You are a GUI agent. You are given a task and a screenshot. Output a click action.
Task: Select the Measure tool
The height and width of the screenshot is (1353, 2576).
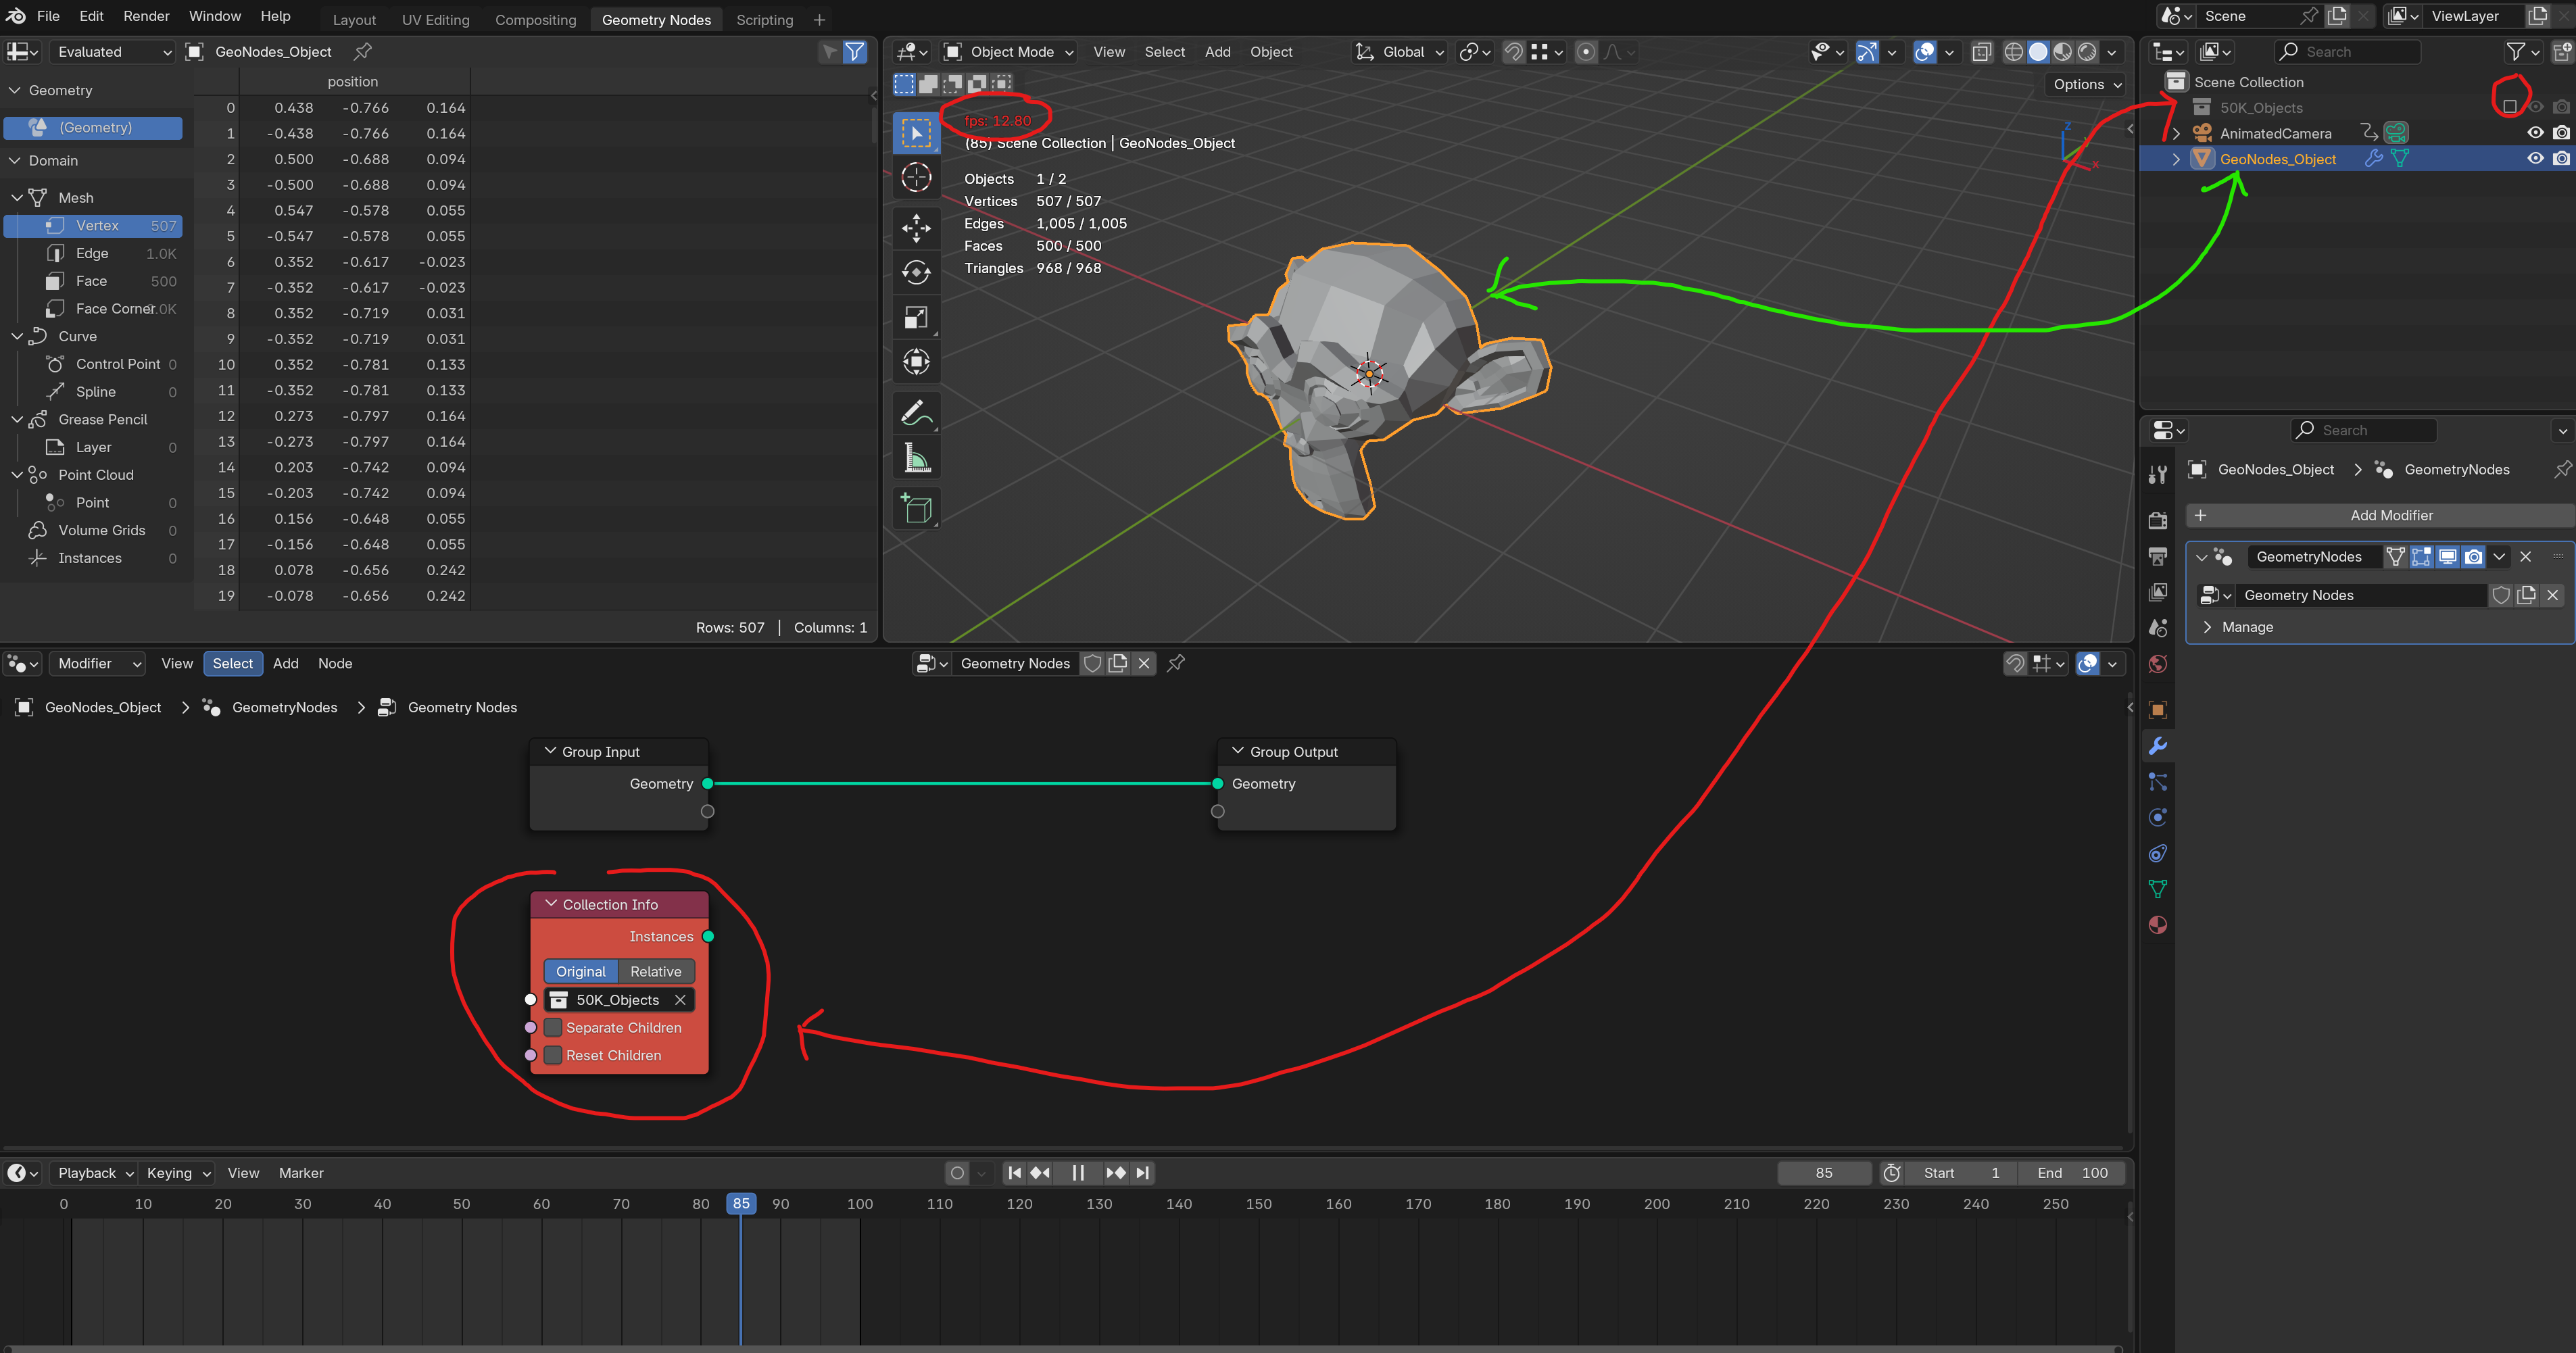click(x=916, y=458)
